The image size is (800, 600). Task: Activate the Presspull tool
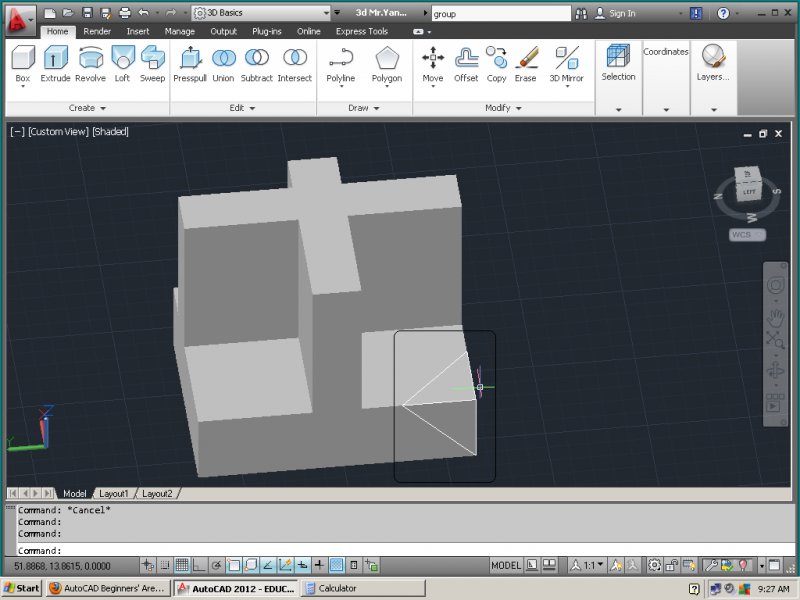[x=189, y=63]
